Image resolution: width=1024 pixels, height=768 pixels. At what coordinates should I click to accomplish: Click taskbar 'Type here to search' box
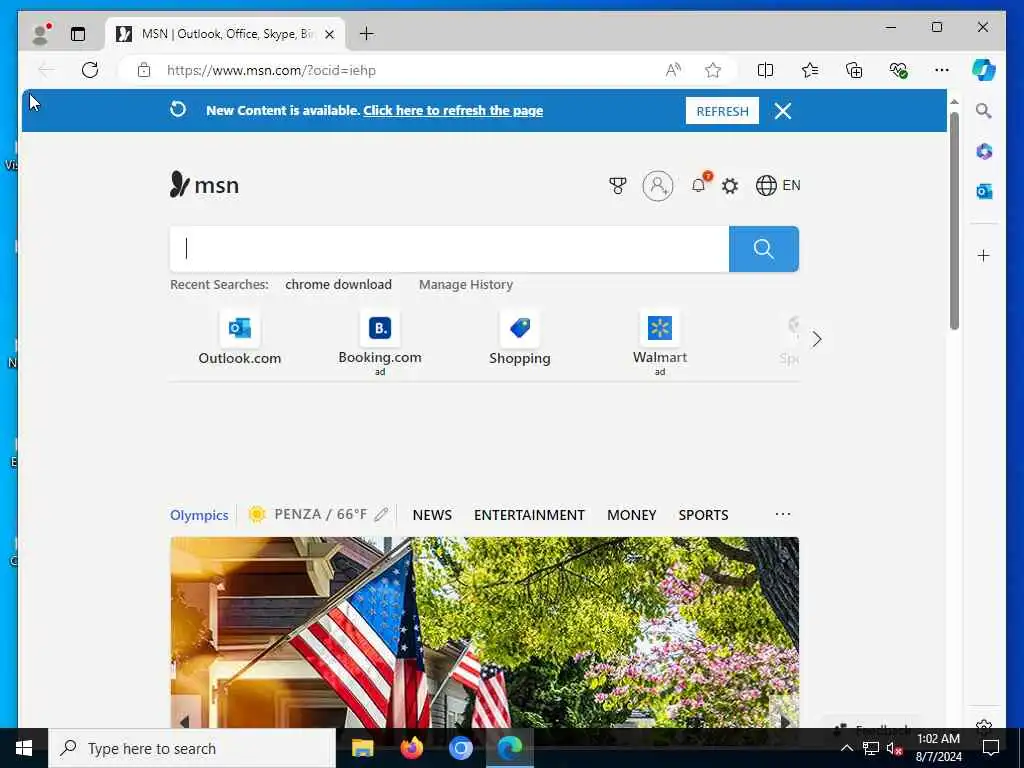click(x=192, y=748)
